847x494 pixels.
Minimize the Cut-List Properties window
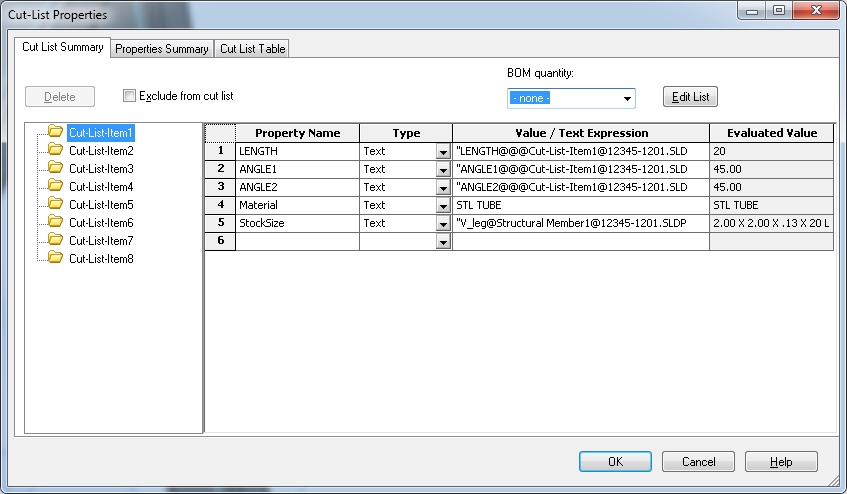(752, 10)
